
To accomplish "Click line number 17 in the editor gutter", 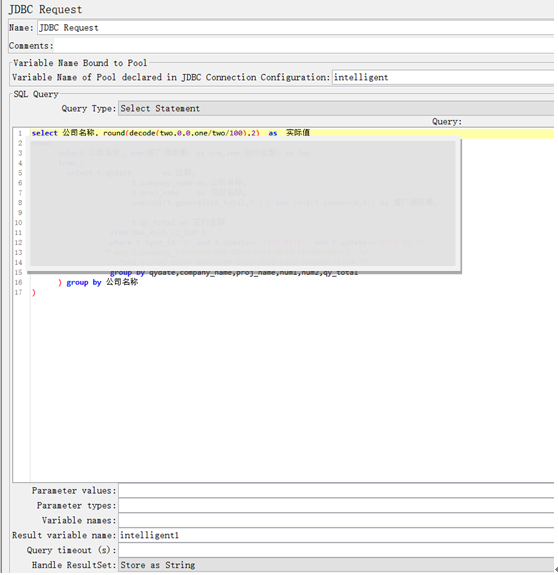I will coord(19,292).
